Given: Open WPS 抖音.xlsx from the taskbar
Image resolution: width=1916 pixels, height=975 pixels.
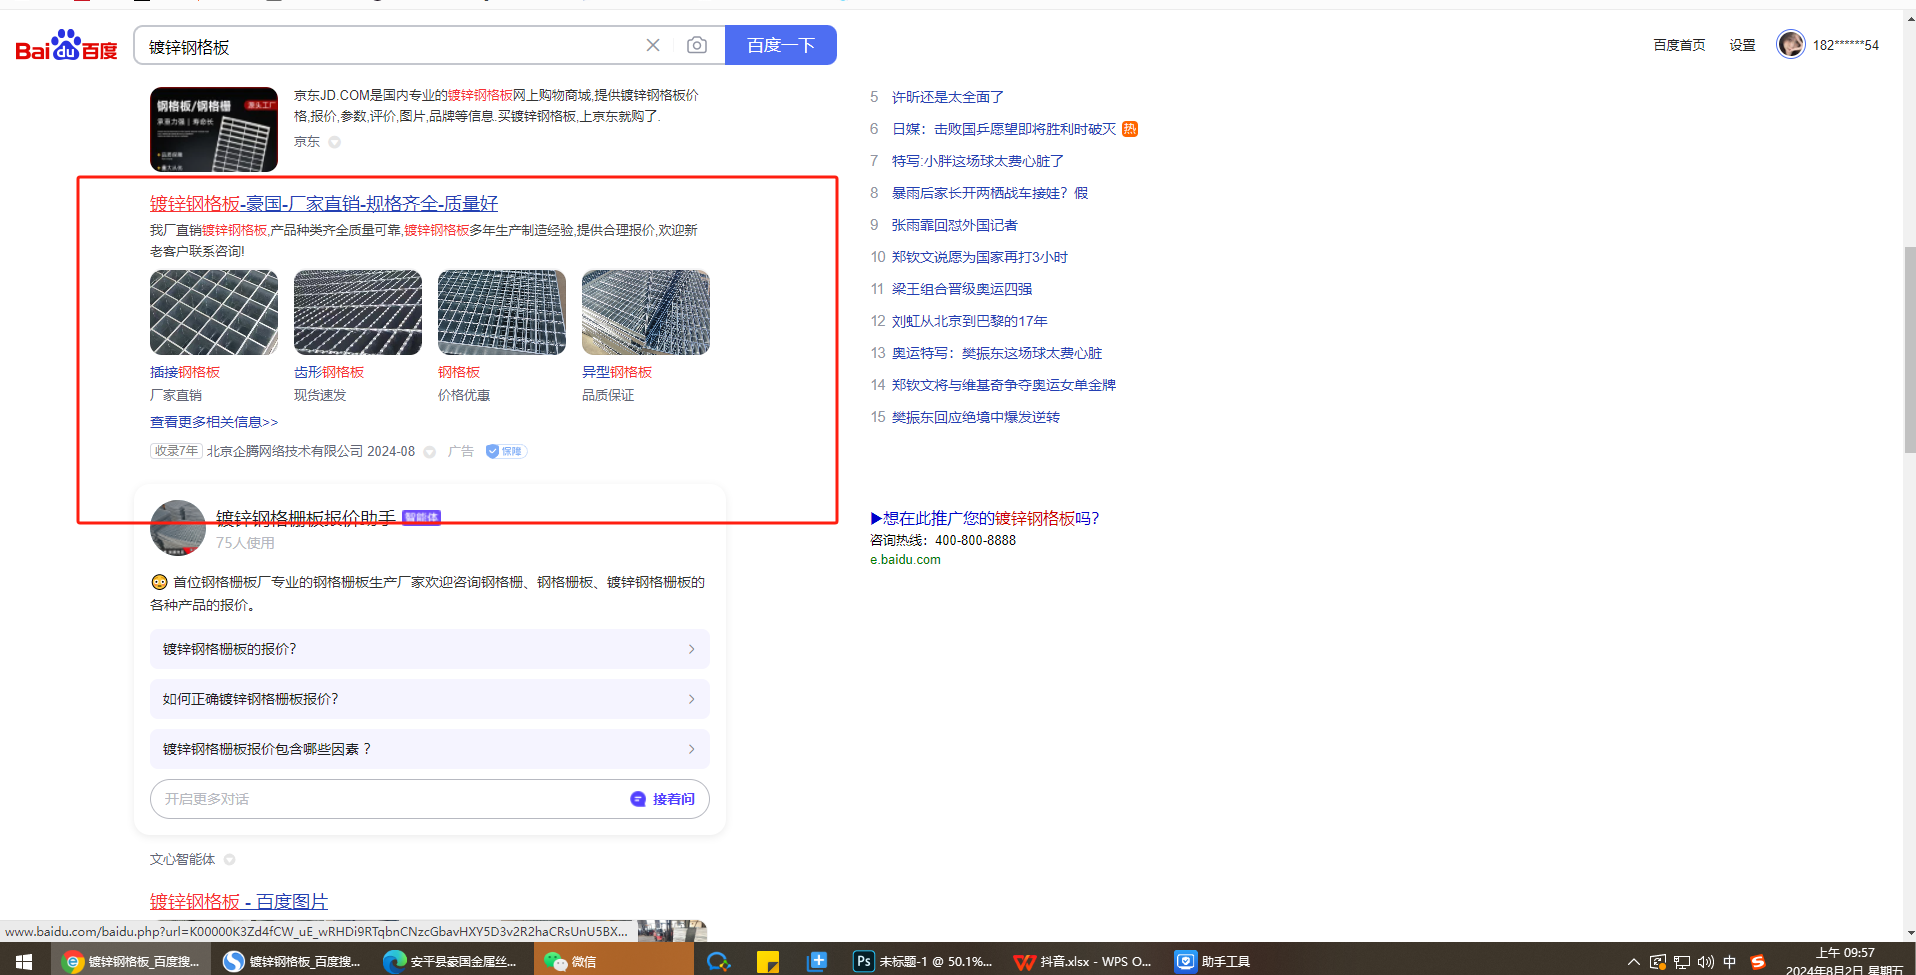Looking at the screenshot, I should click(x=1082, y=961).
